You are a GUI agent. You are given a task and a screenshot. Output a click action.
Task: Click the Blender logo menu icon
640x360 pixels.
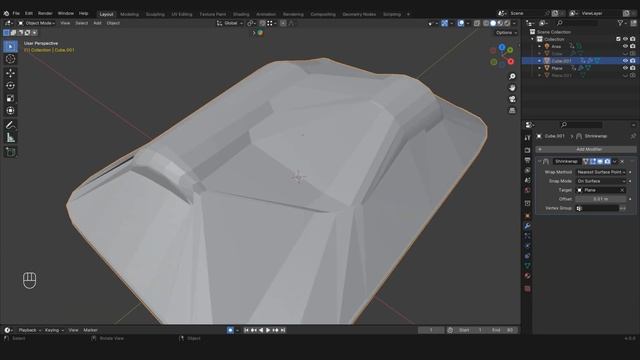click(6, 13)
